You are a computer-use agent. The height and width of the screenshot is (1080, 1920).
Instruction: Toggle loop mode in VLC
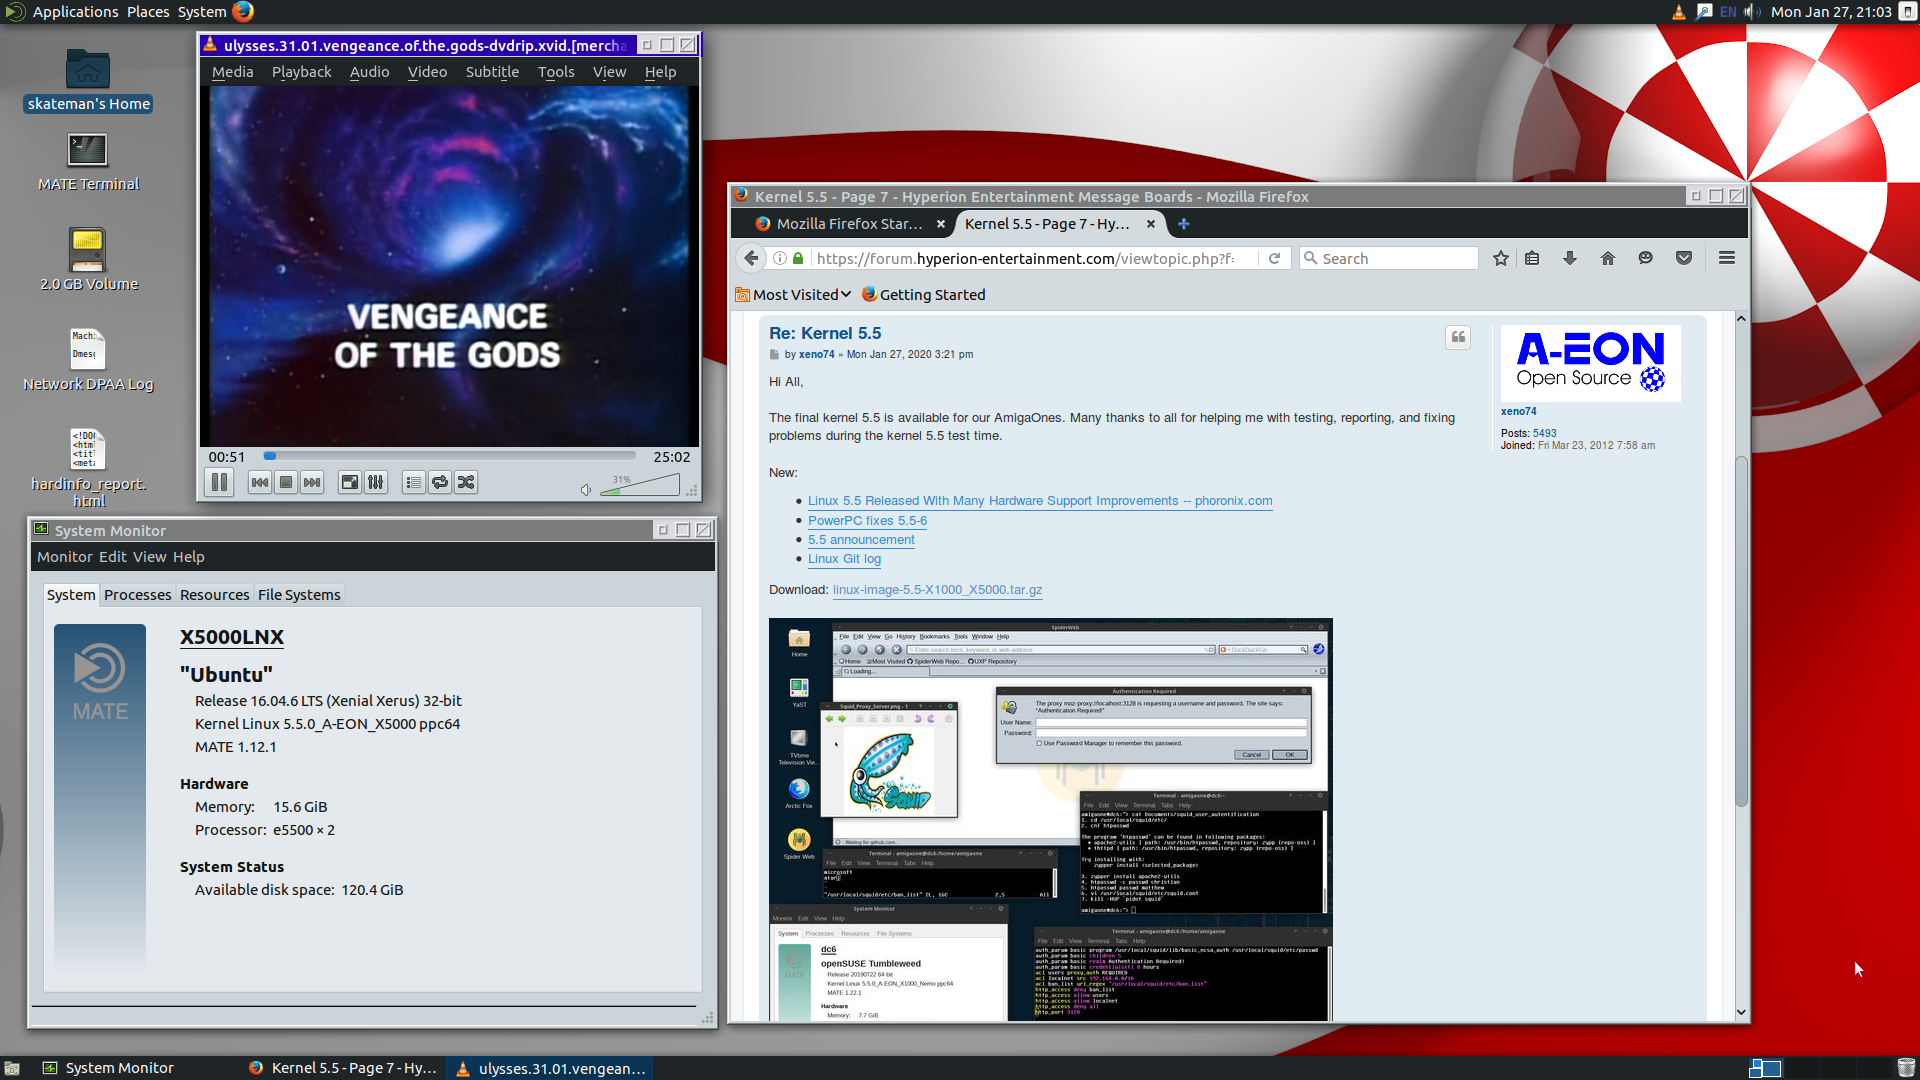tap(440, 482)
